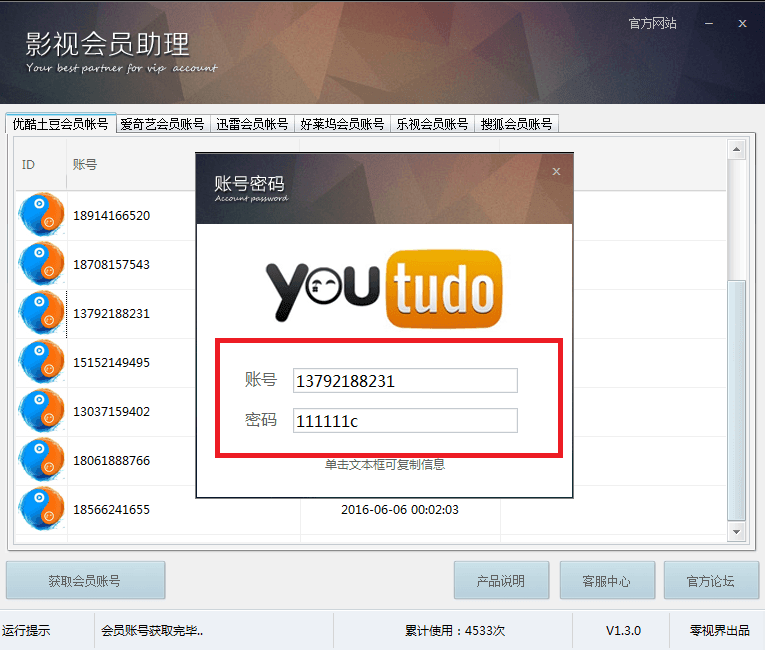Image resolution: width=765 pixels, height=650 pixels.
Task: Open the 客服中心 customer service
Action: [607, 580]
